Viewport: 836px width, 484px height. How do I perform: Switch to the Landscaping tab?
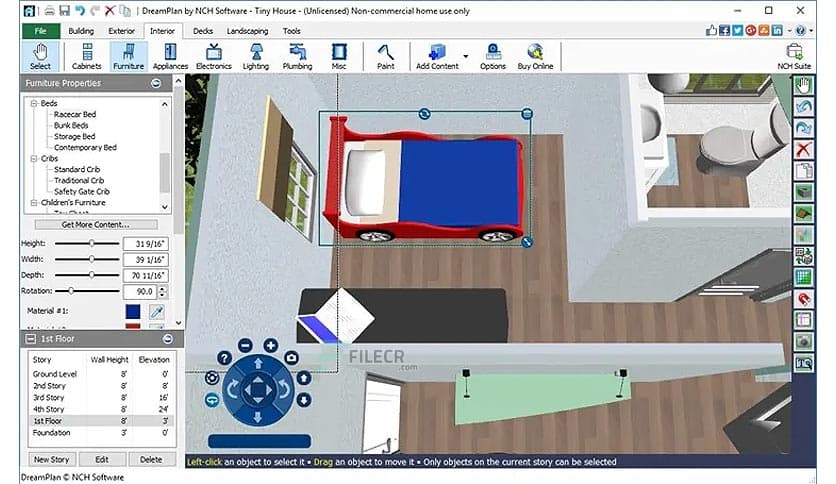tap(246, 31)
